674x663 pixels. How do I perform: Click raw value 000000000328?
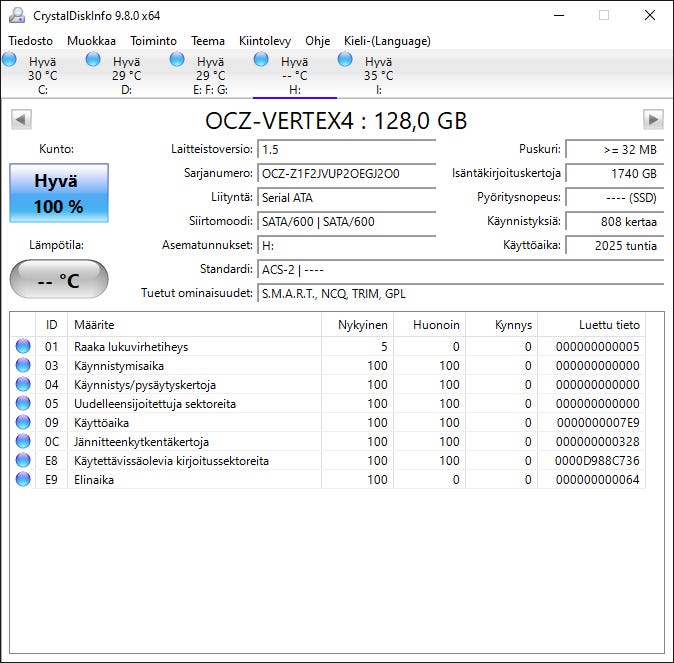[x=597, y=442]
